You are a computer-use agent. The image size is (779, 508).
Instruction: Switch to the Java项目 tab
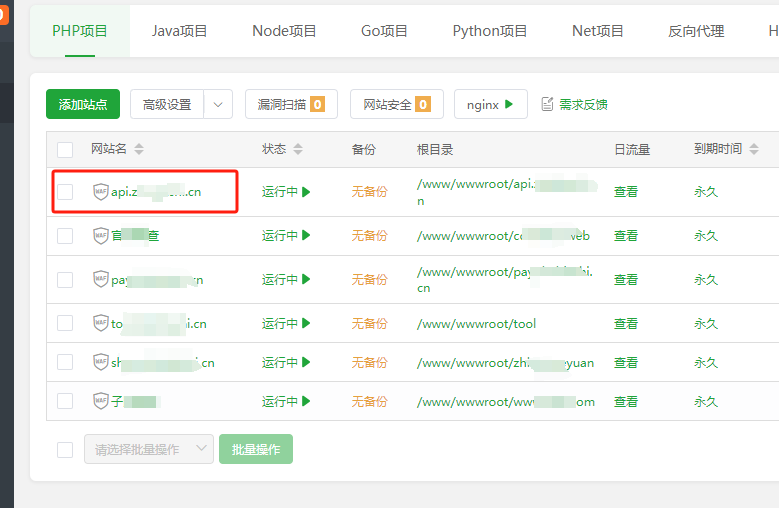point(180,31)
